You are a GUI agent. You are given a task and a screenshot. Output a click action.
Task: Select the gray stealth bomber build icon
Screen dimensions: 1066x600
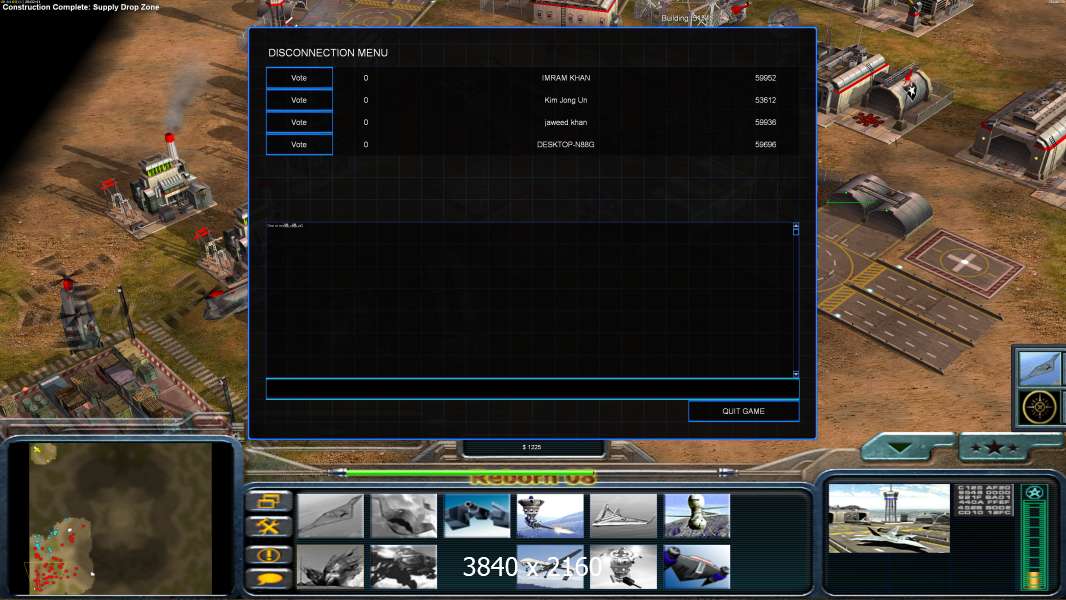pos(330,516)
